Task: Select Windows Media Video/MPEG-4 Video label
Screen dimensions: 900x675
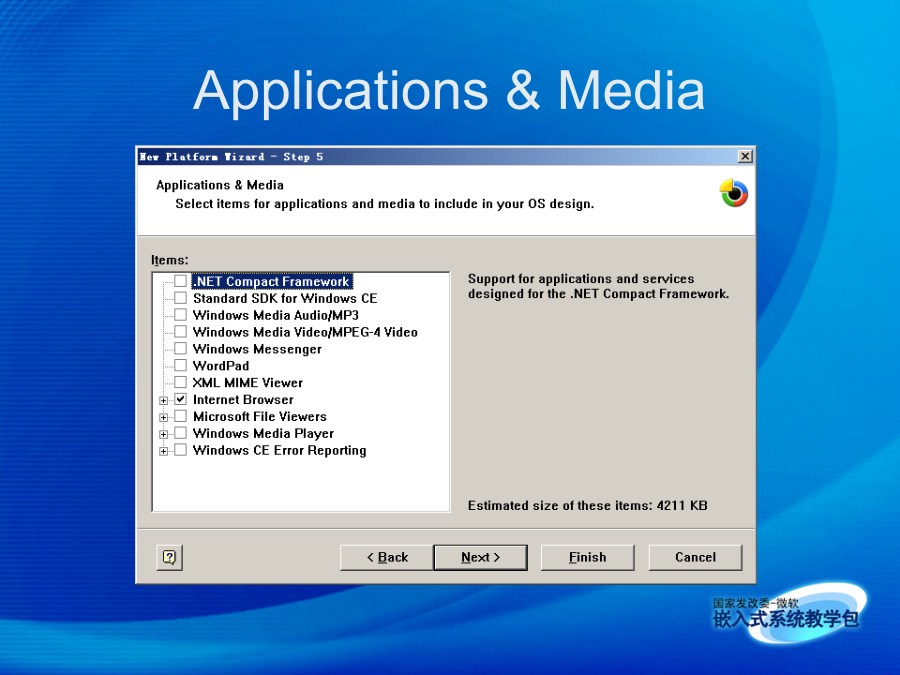Action: click(x=305, y=332)
